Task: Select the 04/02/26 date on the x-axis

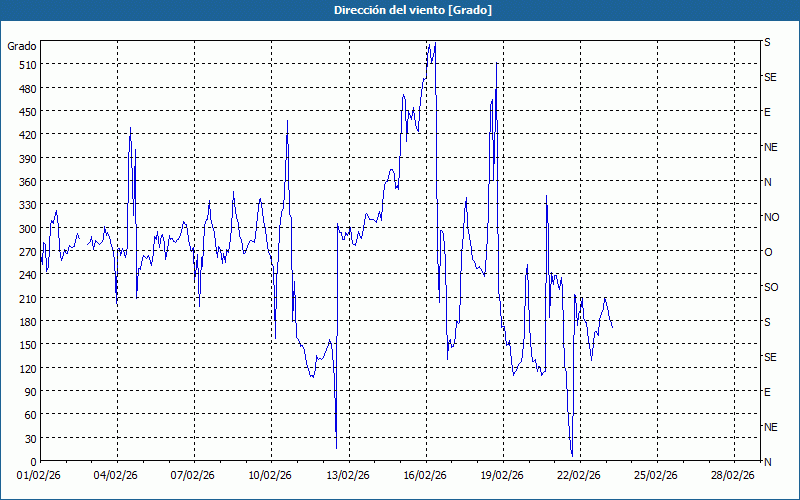Action: pos(116,476)
